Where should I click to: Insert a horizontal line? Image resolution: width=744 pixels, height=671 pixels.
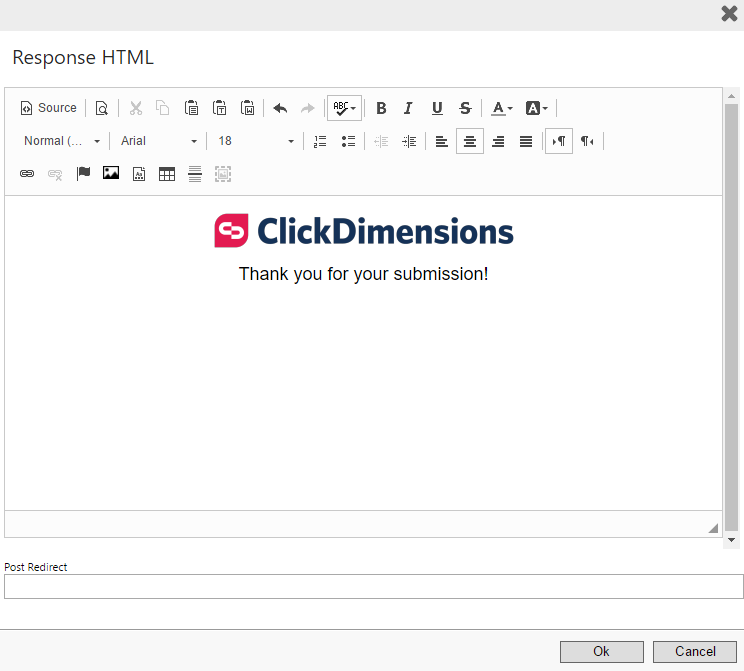[195, 174]
